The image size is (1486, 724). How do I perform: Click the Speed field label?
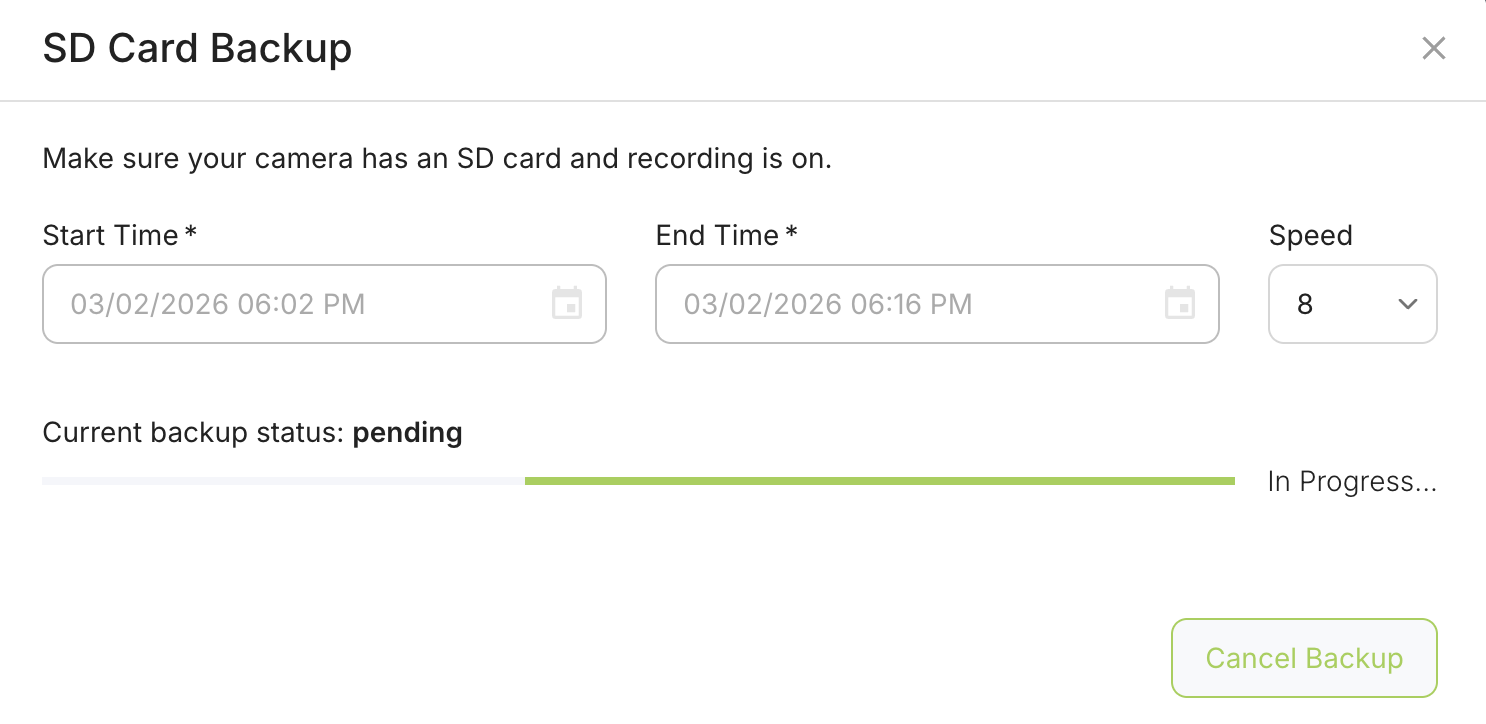click(x=1310, y=236)
